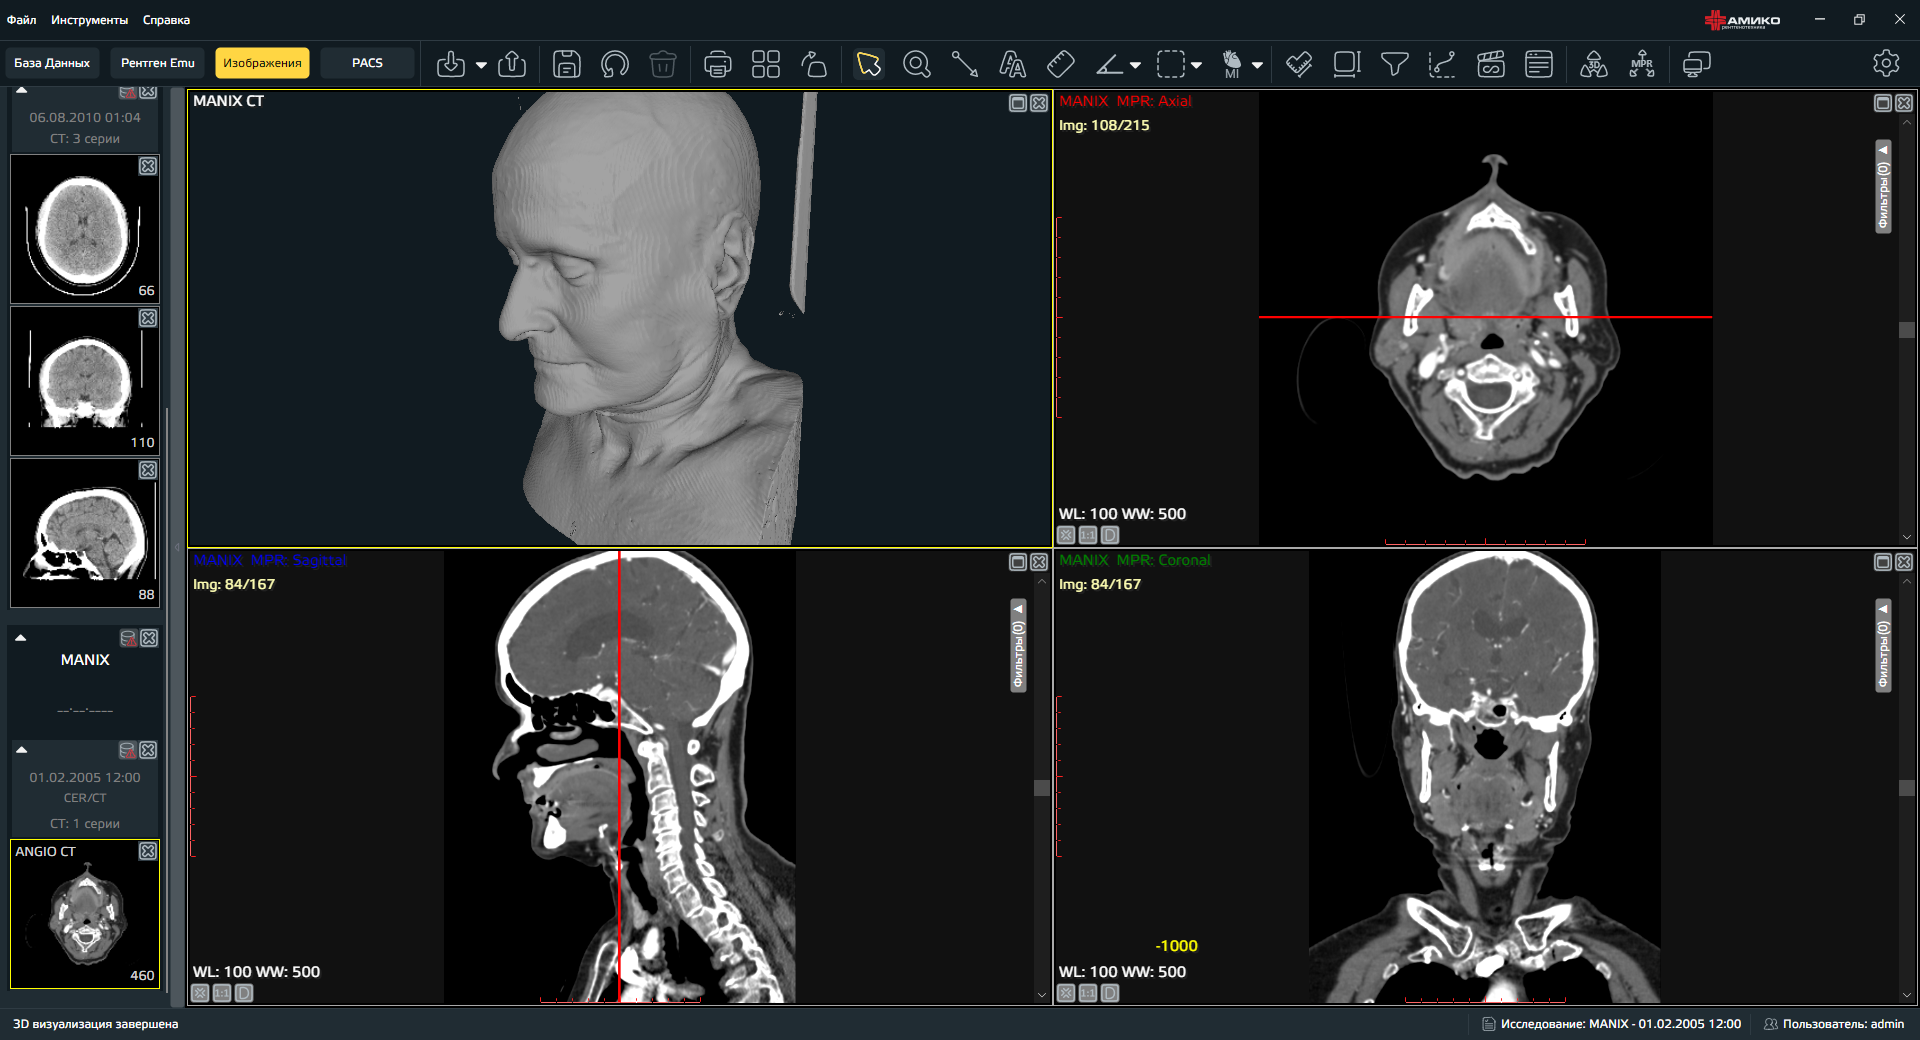1920x1040 pixels.
Task: Click the multi-monitor display icon
Action: 1696,64
